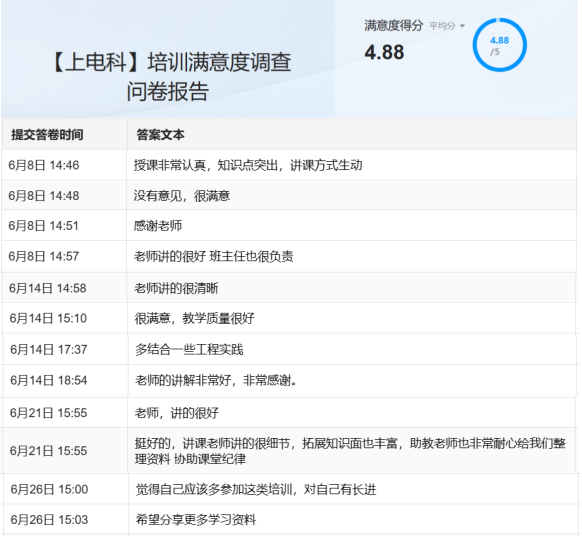Click the answer 很满意,教学质量很好
Image resolution: width=582 pixels, height=537 pixels.
[x=194, y=318]
